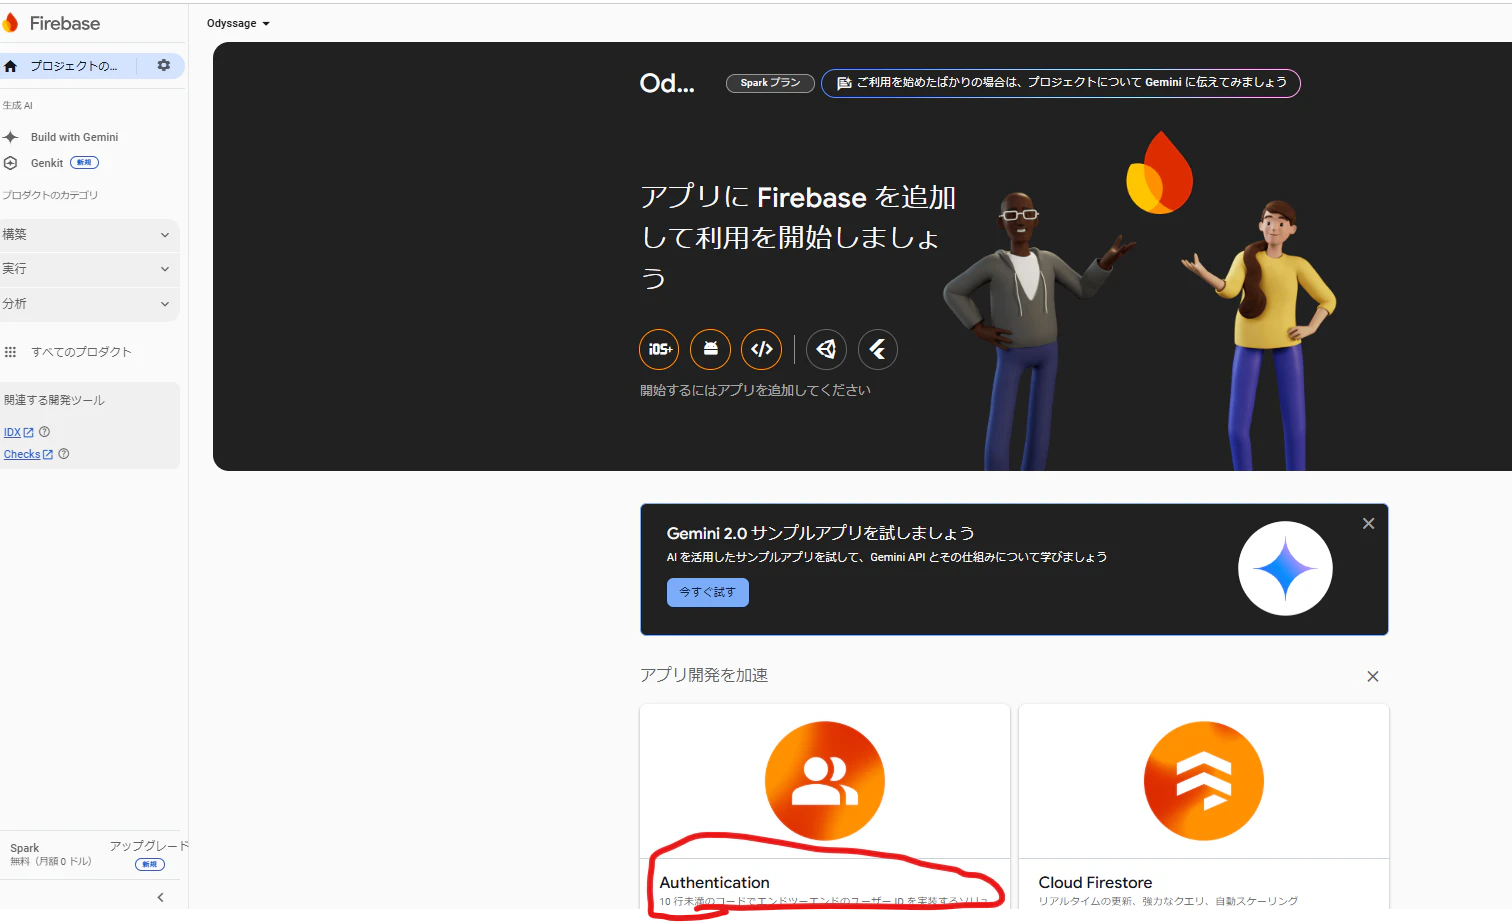Screen dimensions: 1512x922
Task: Open the Authentication card title
Action: click(x=714, y=882)
